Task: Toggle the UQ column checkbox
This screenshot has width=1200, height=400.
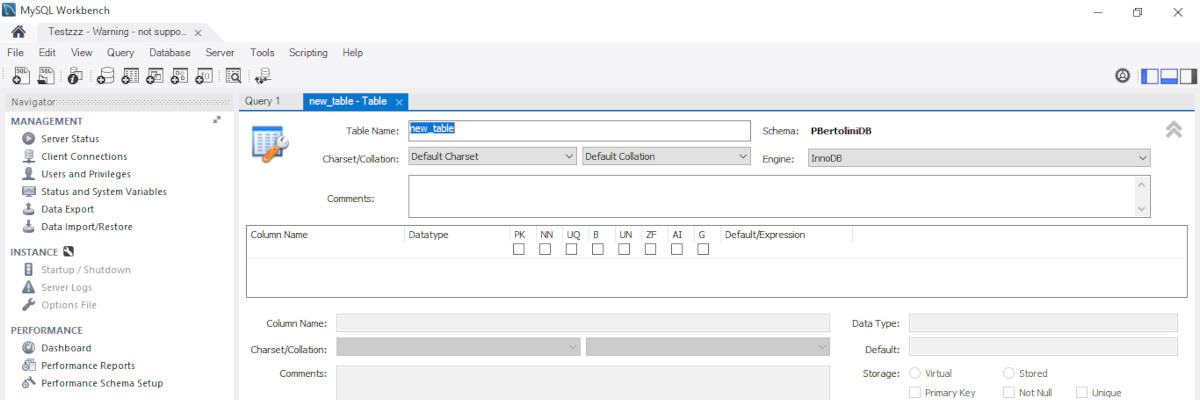Action: coord(571,249)
